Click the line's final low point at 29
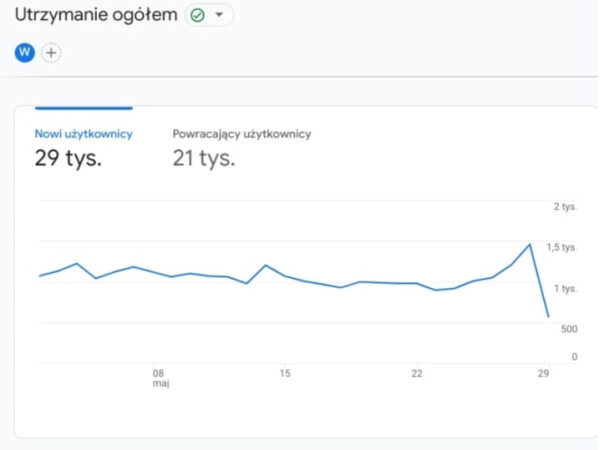Screen dimensions: 600x450 click(548, 317)
